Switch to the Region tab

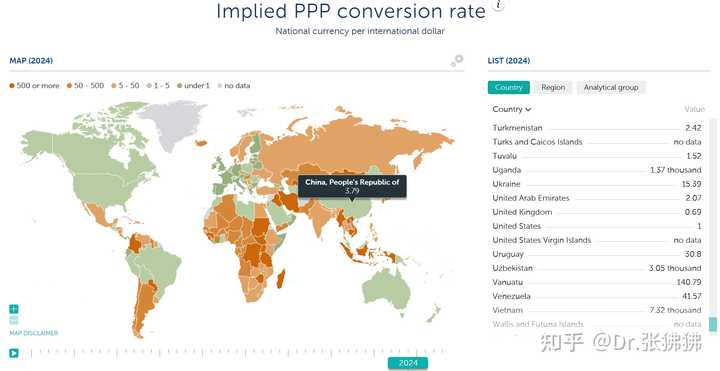(x=553, y=87)
